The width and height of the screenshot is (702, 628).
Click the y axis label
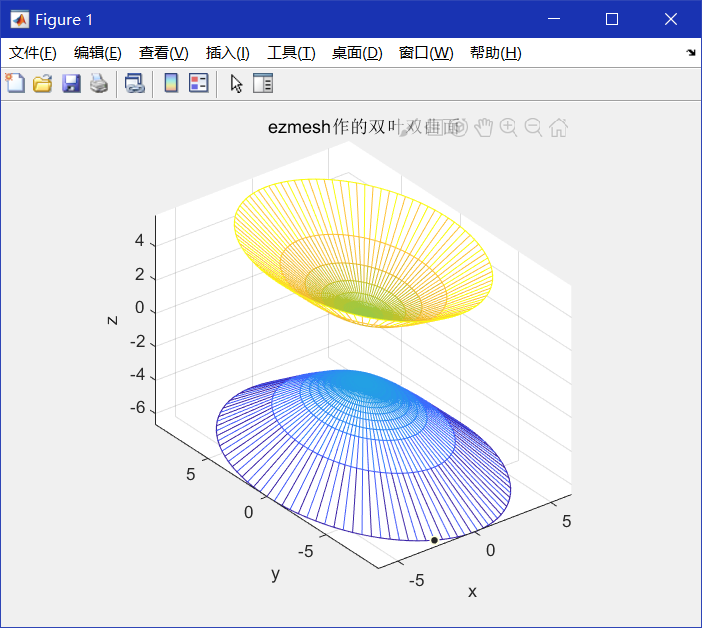point(275,573)
